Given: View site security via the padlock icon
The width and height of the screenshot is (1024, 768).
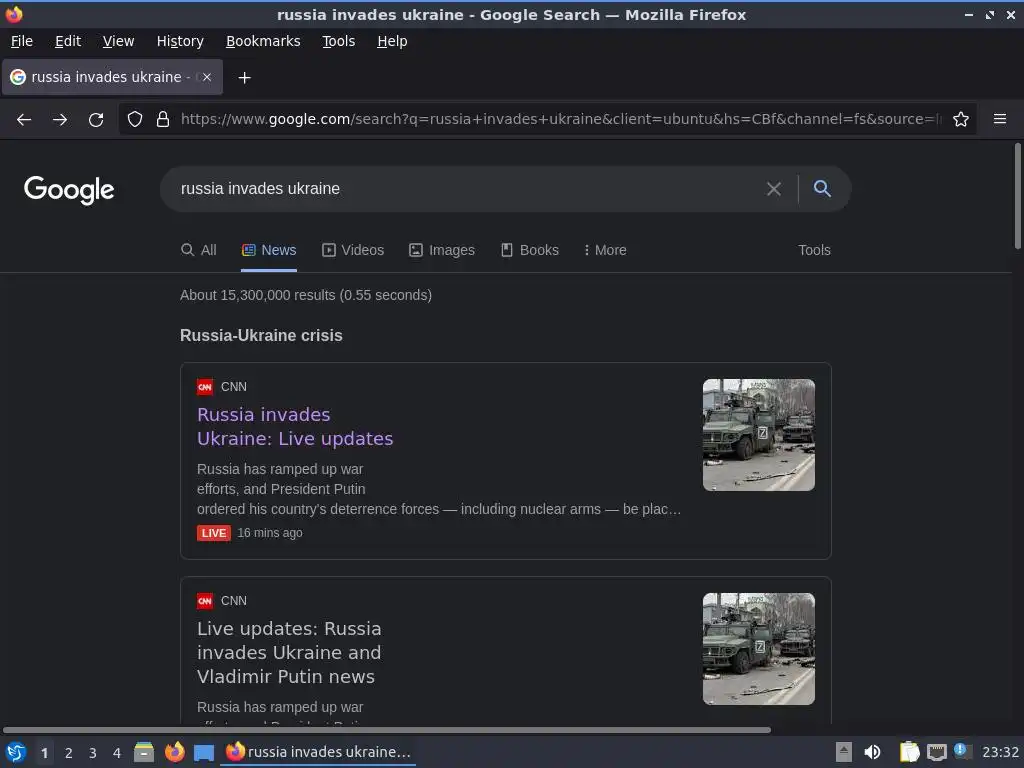Looking at the screenshot, I should point(163,119).
